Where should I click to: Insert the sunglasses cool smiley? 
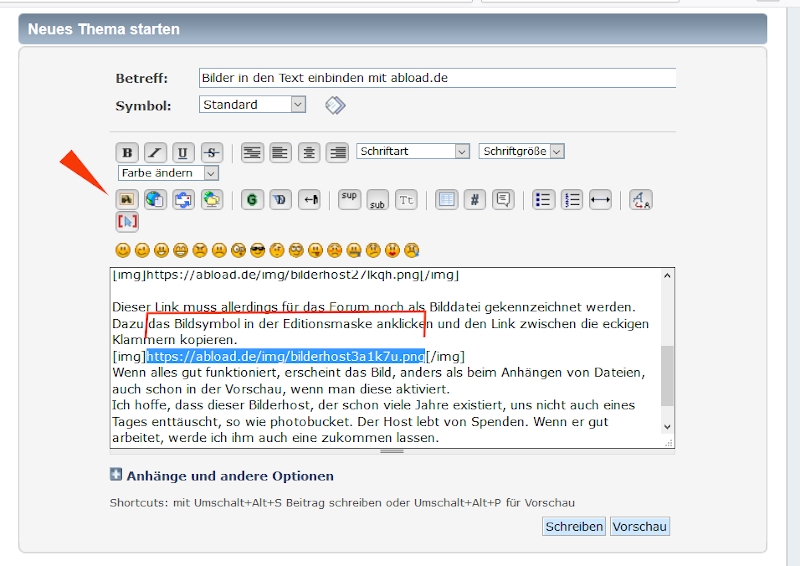[x=258, y=250]
